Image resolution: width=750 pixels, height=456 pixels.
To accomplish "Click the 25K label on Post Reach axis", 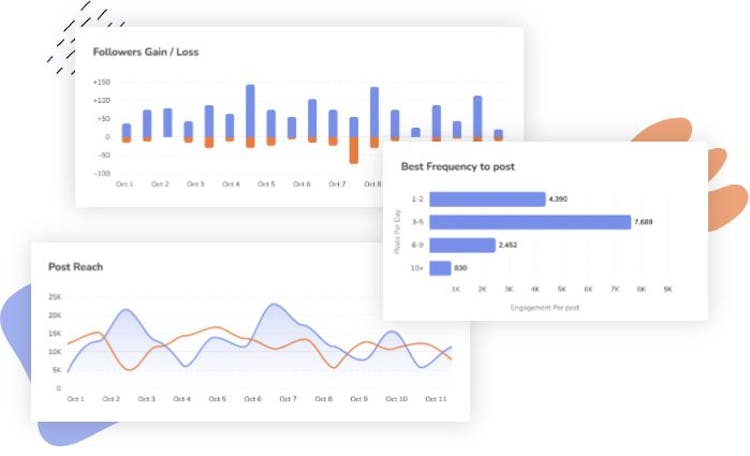I will click(x=55, y=297).
